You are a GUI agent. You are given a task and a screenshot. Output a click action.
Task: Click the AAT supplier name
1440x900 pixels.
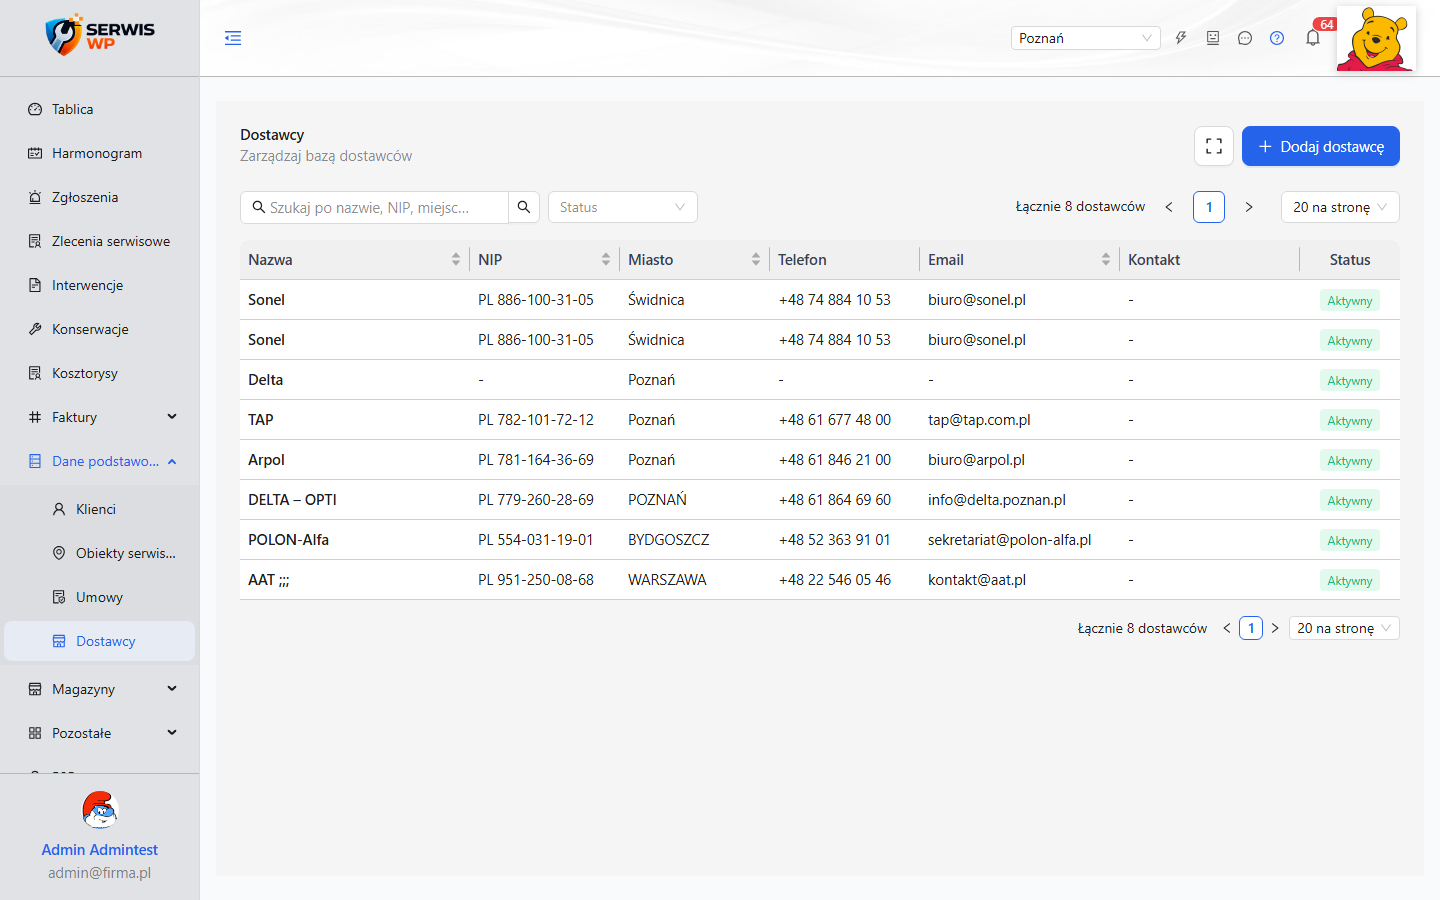click(269, 580)
